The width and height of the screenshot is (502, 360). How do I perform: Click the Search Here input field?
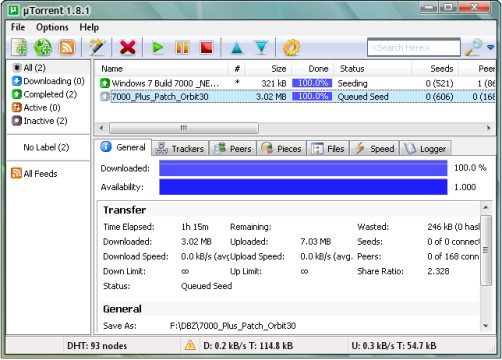click(x=414, y=48)
